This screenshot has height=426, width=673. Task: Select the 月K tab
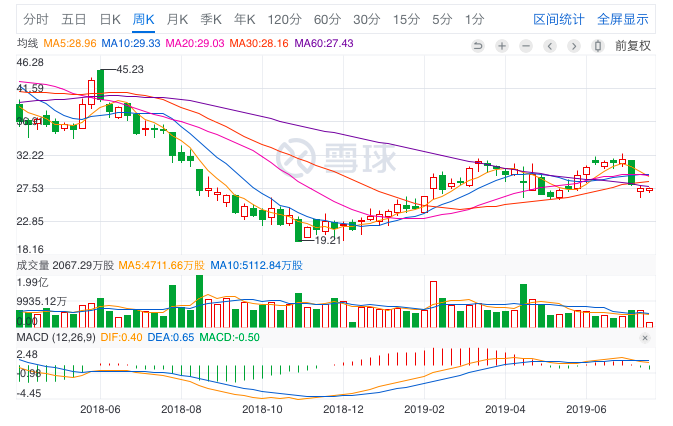click(x=177, y=20)
